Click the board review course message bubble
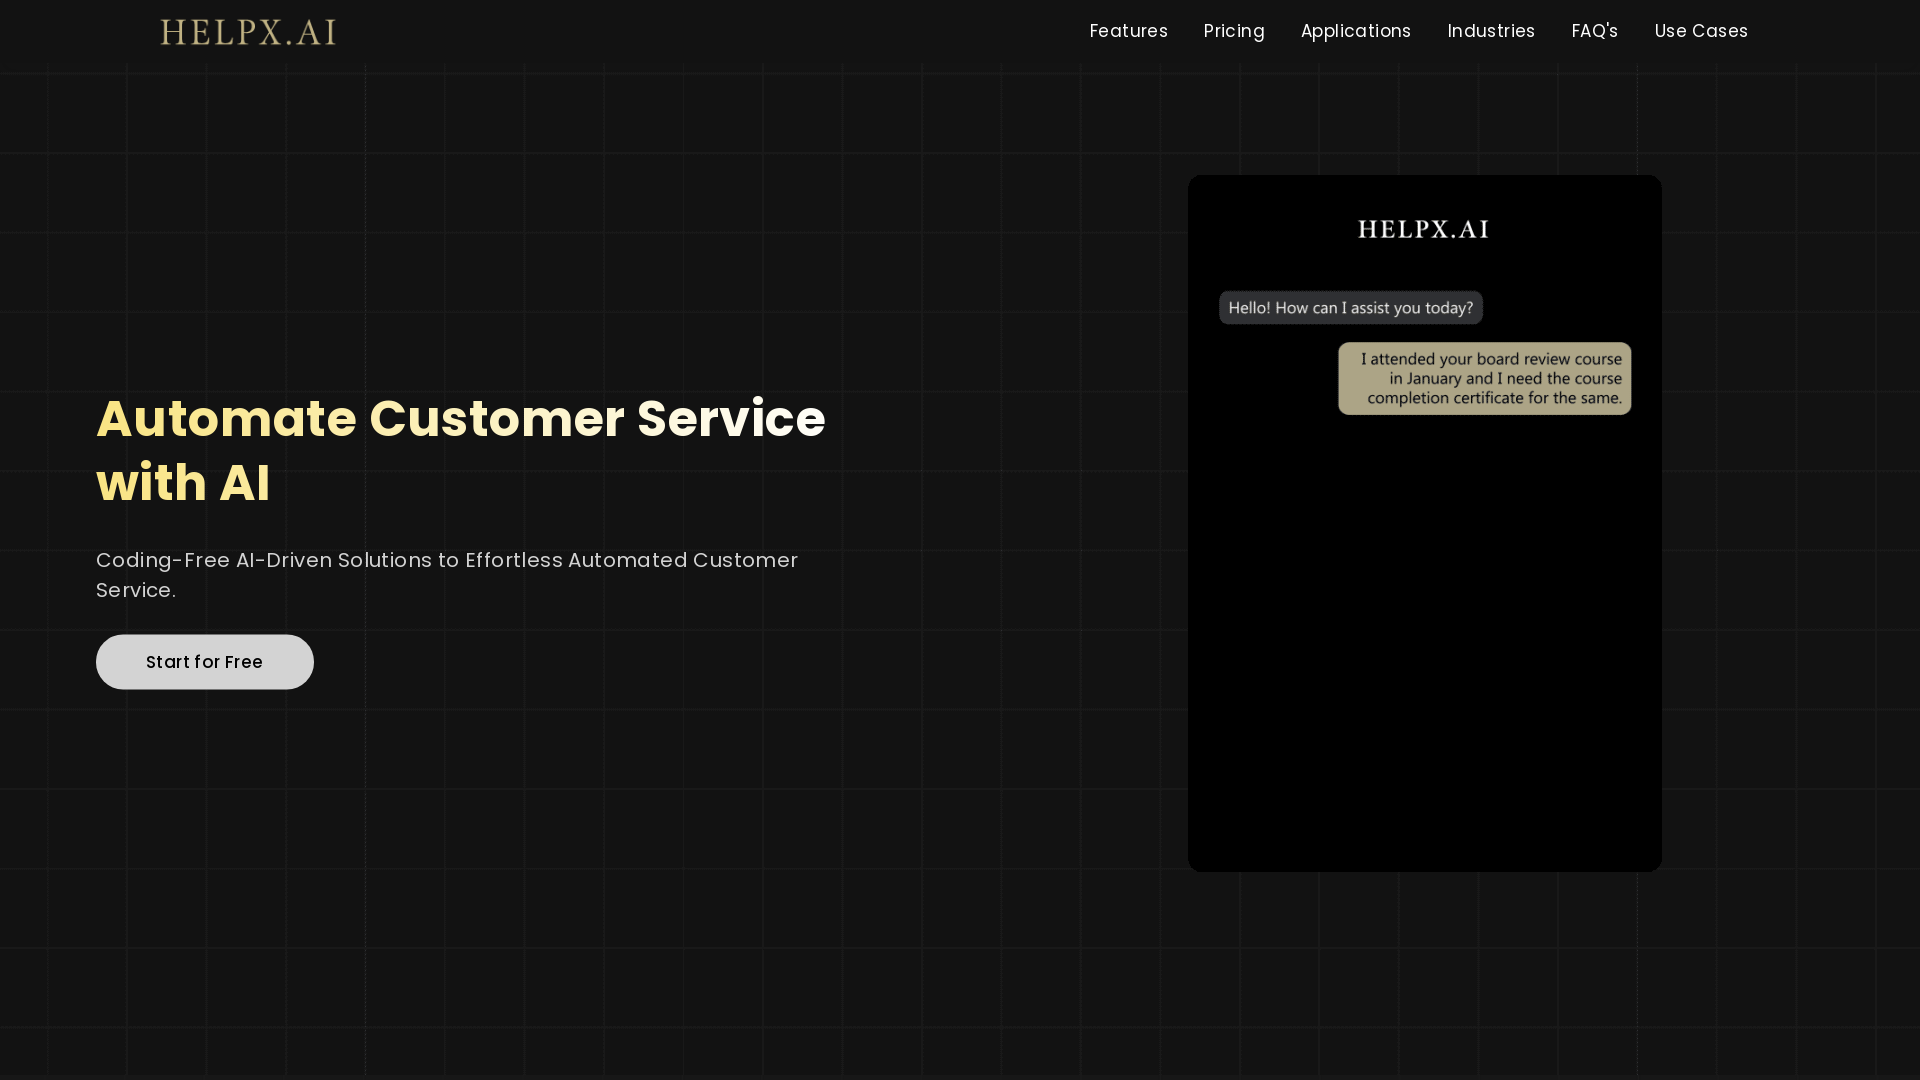The height and width of the screenshot is (1080, 1920). (1484, 379)
